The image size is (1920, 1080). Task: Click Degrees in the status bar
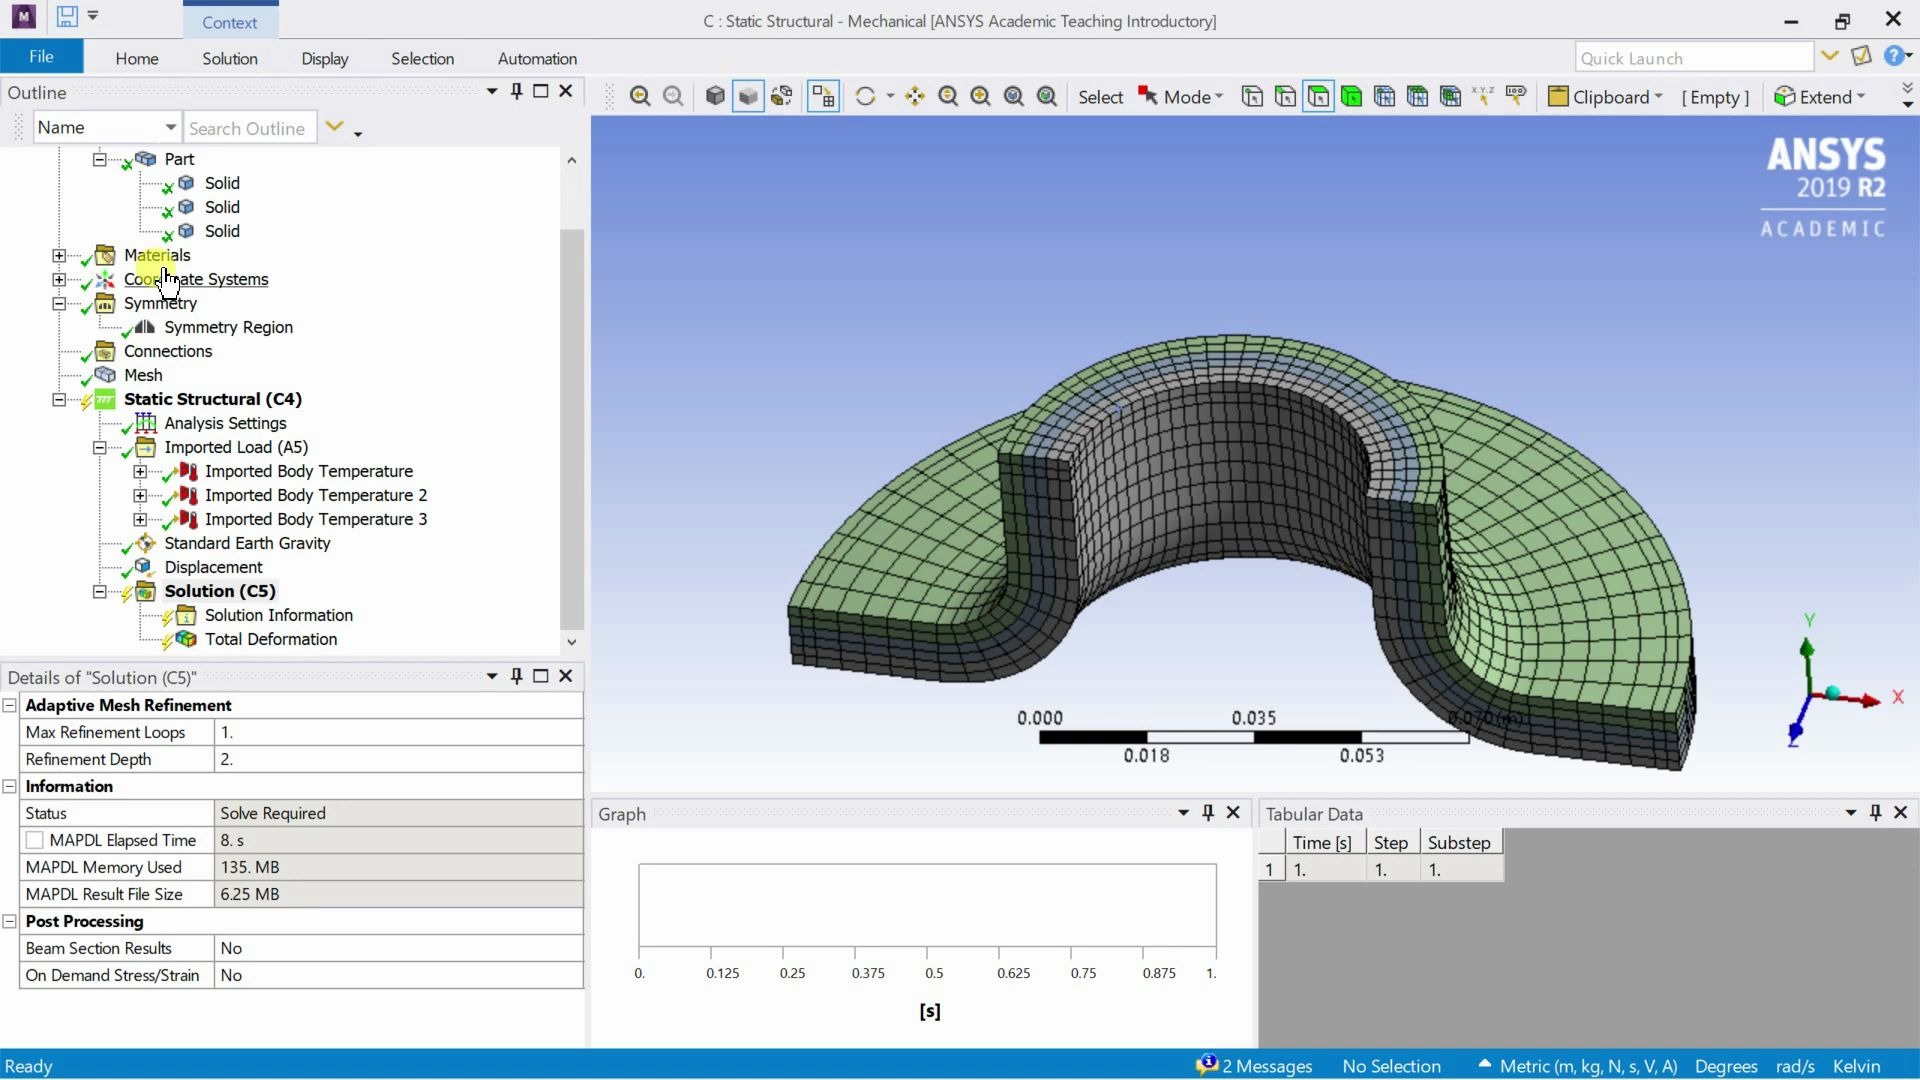(x=1726, y=1066)
